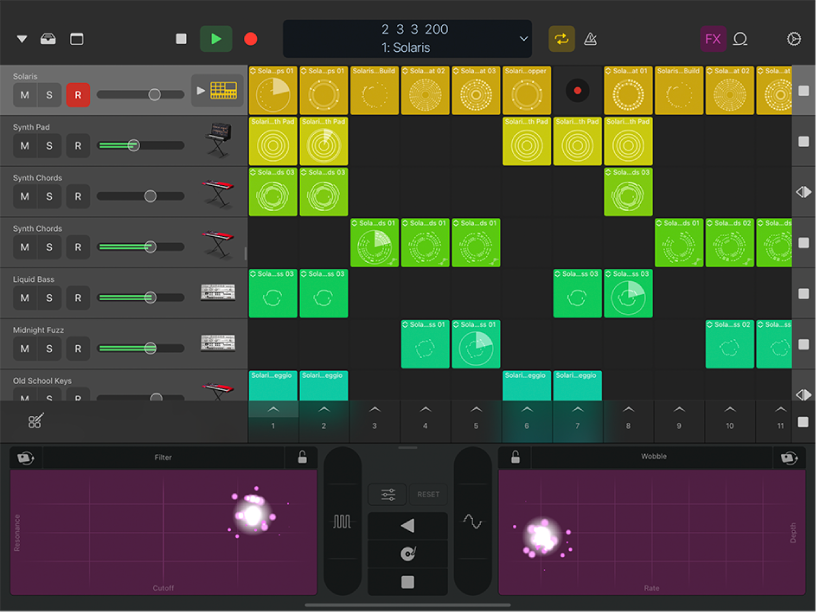Screen dimensions: 818x612
Task: Mute the Liquid Bass track
Action: 24,297
